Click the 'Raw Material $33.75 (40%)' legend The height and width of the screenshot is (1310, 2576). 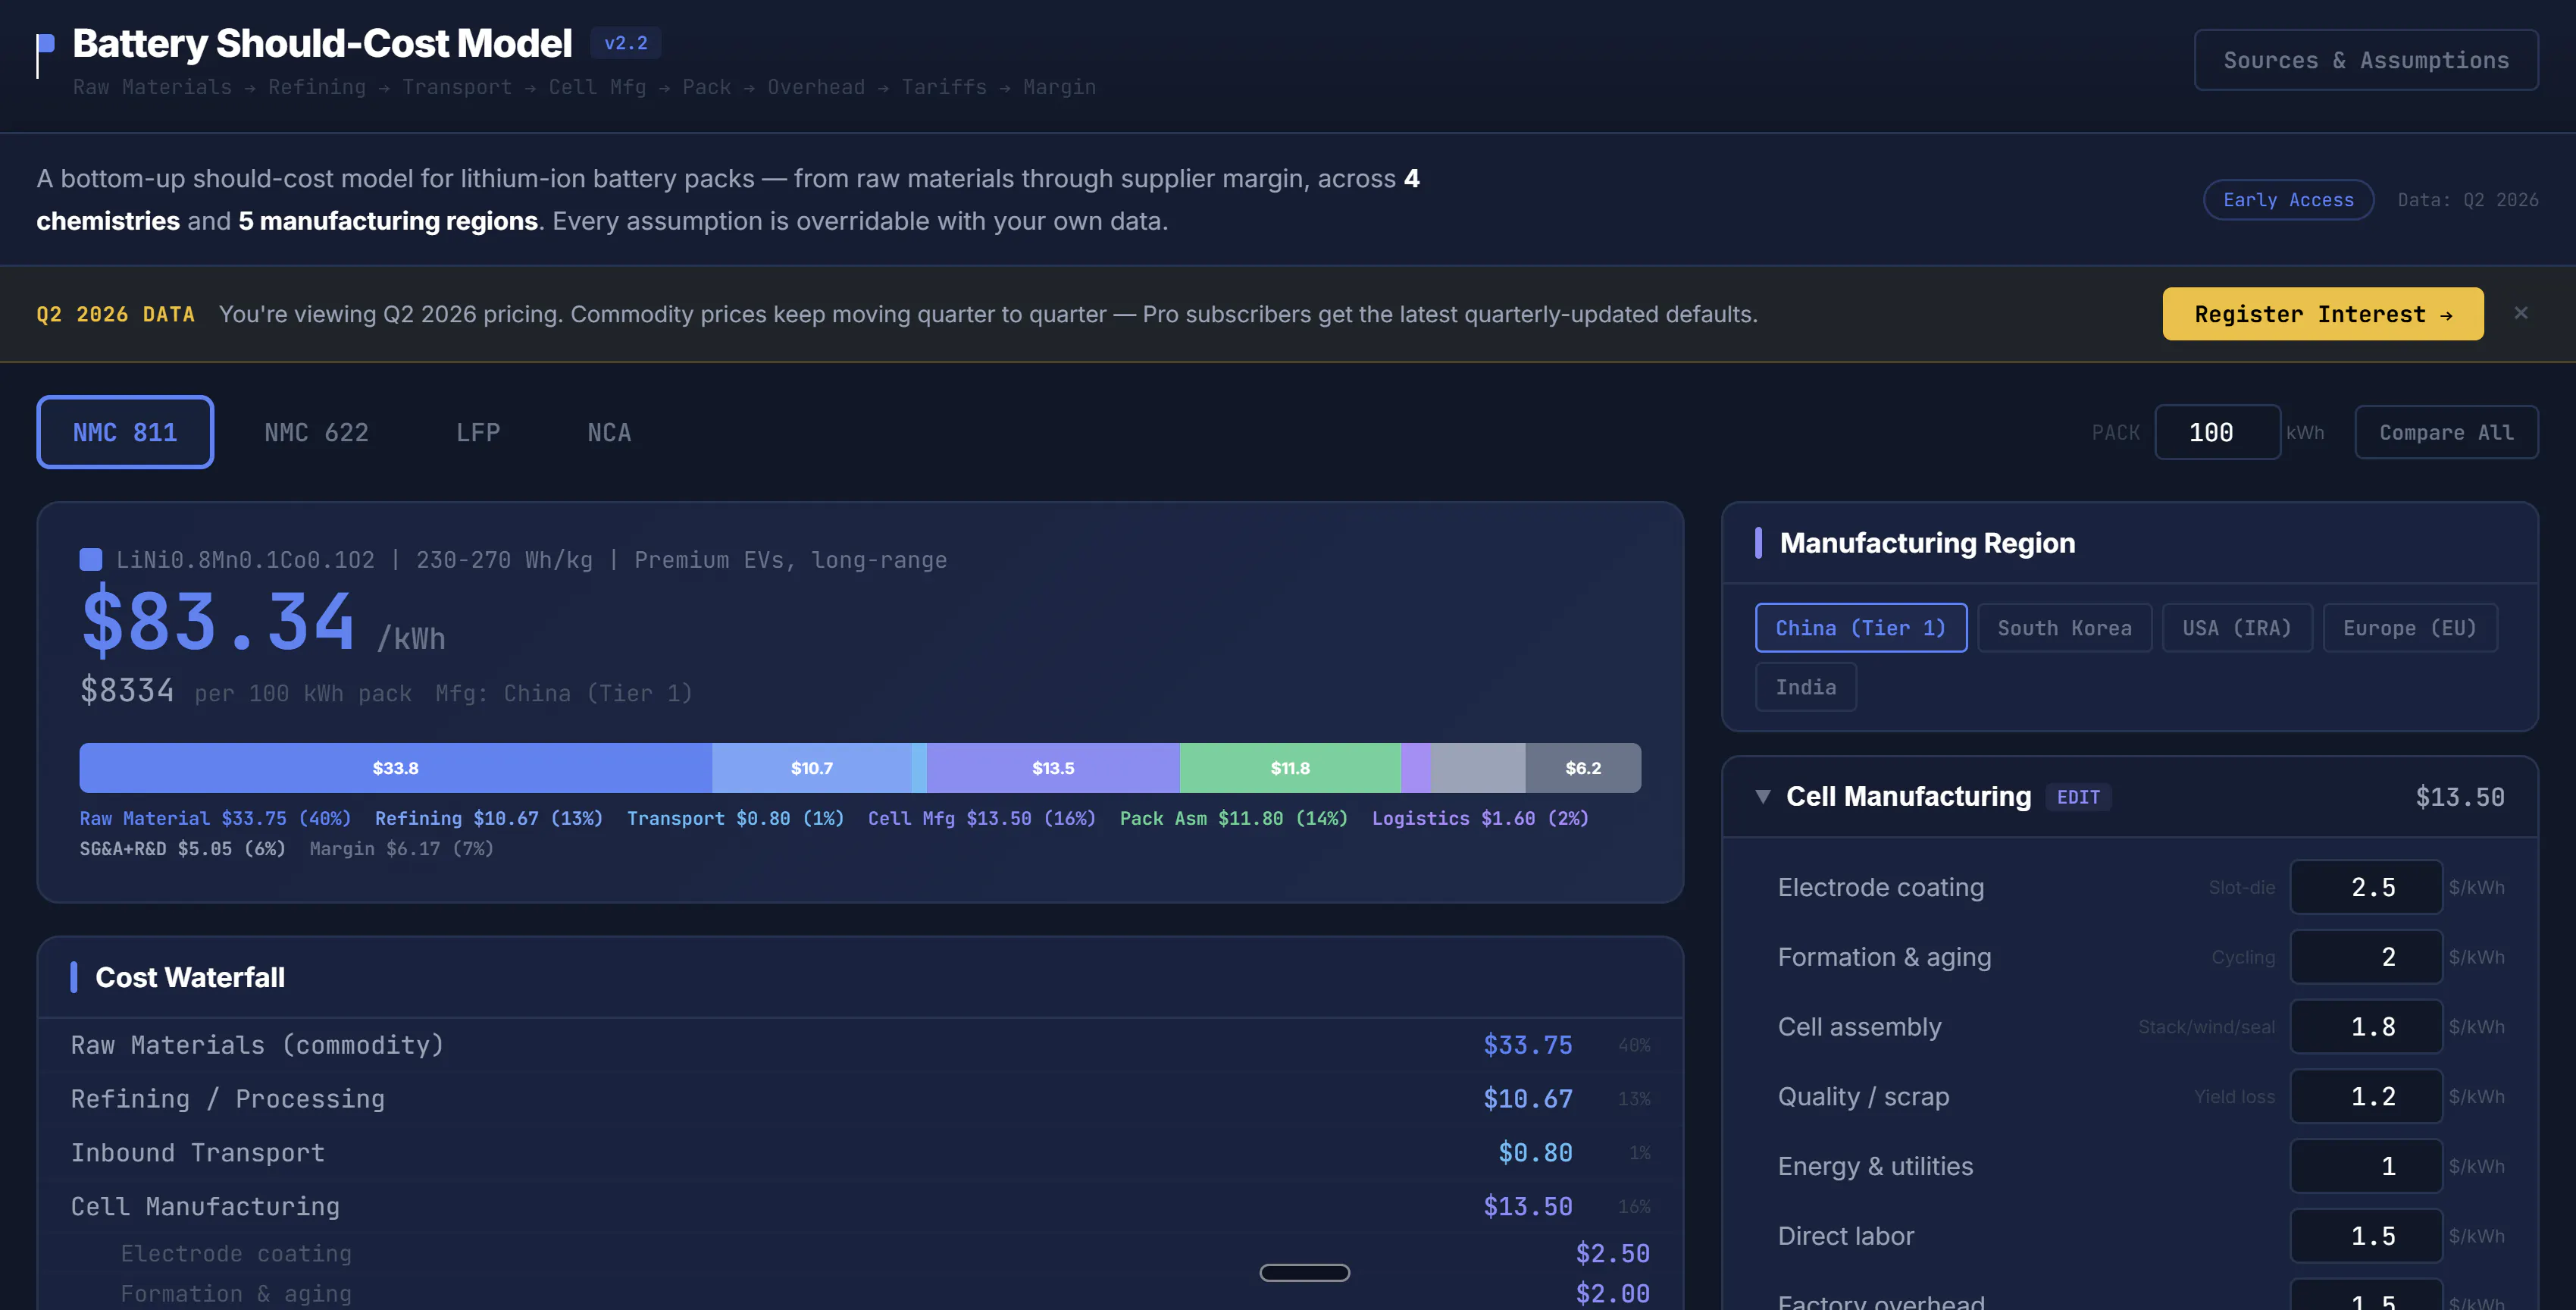215,819
